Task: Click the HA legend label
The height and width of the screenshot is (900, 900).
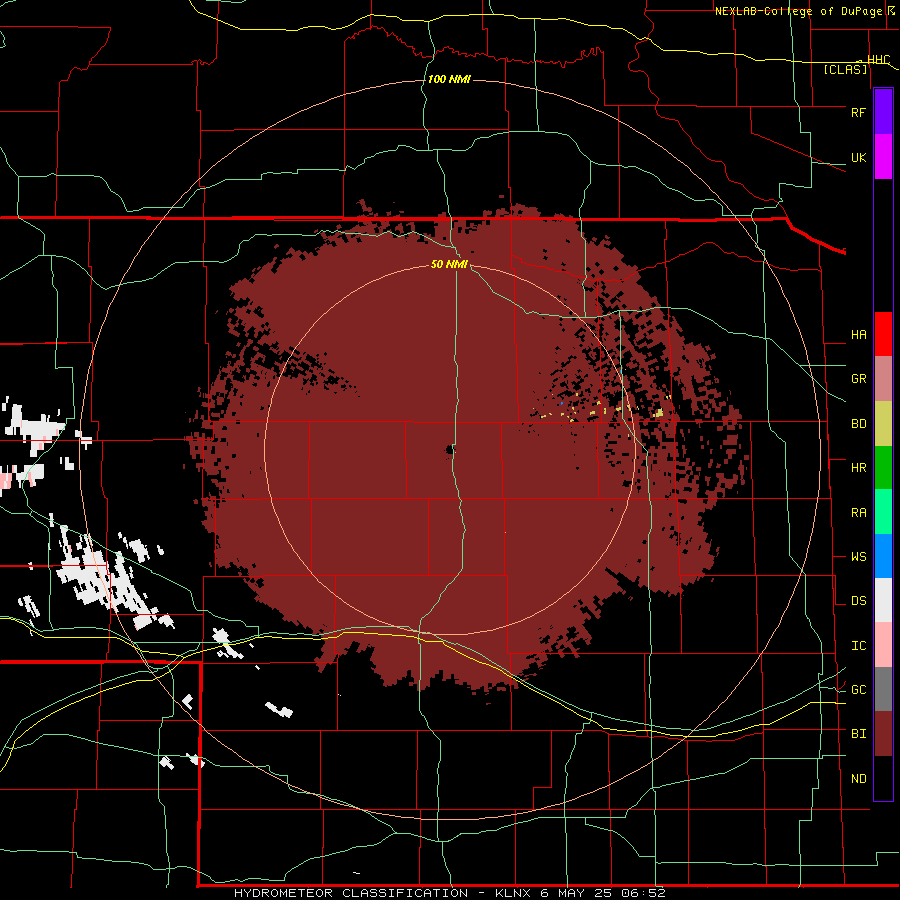Action: click(858, 334)
